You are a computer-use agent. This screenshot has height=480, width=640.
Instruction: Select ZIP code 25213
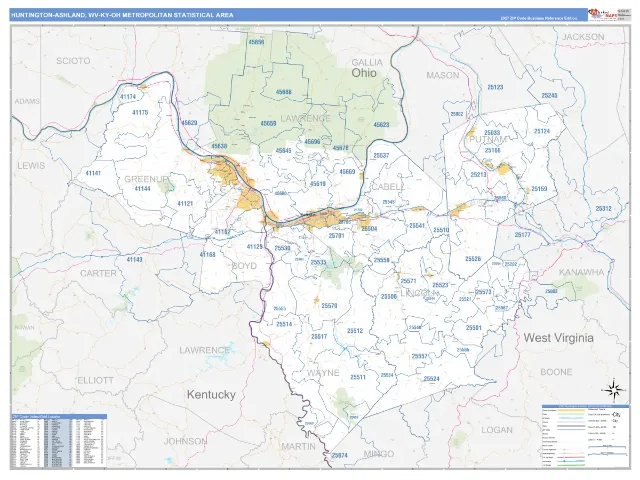pos(478,175)
